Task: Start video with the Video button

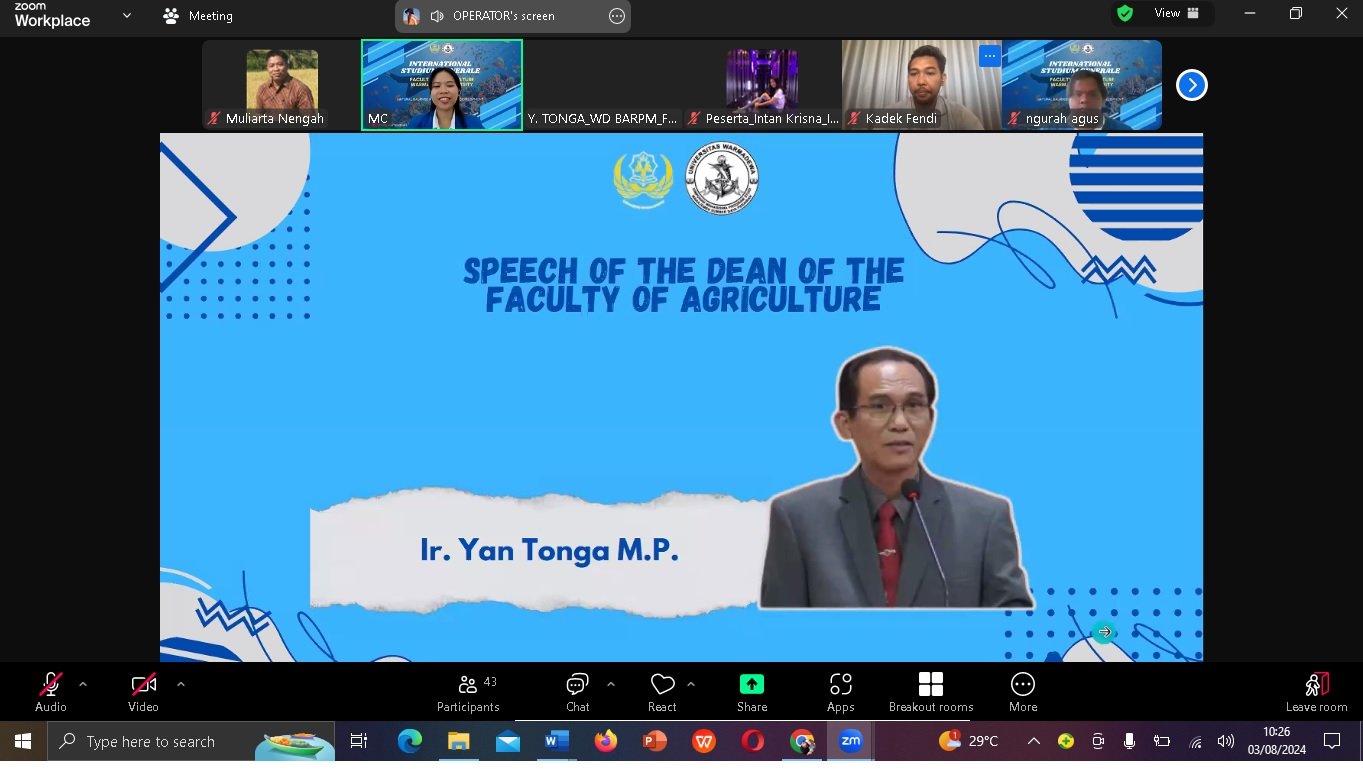Action: [x=143, y=692]
